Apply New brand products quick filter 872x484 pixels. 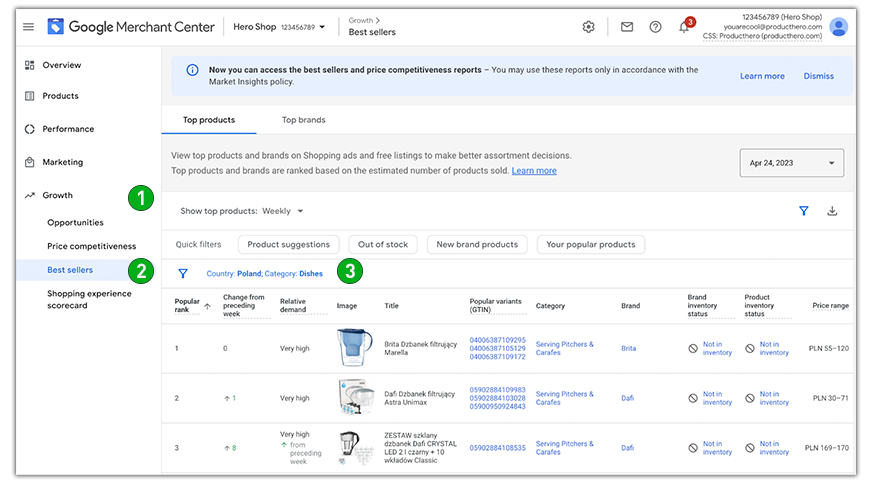477,244
